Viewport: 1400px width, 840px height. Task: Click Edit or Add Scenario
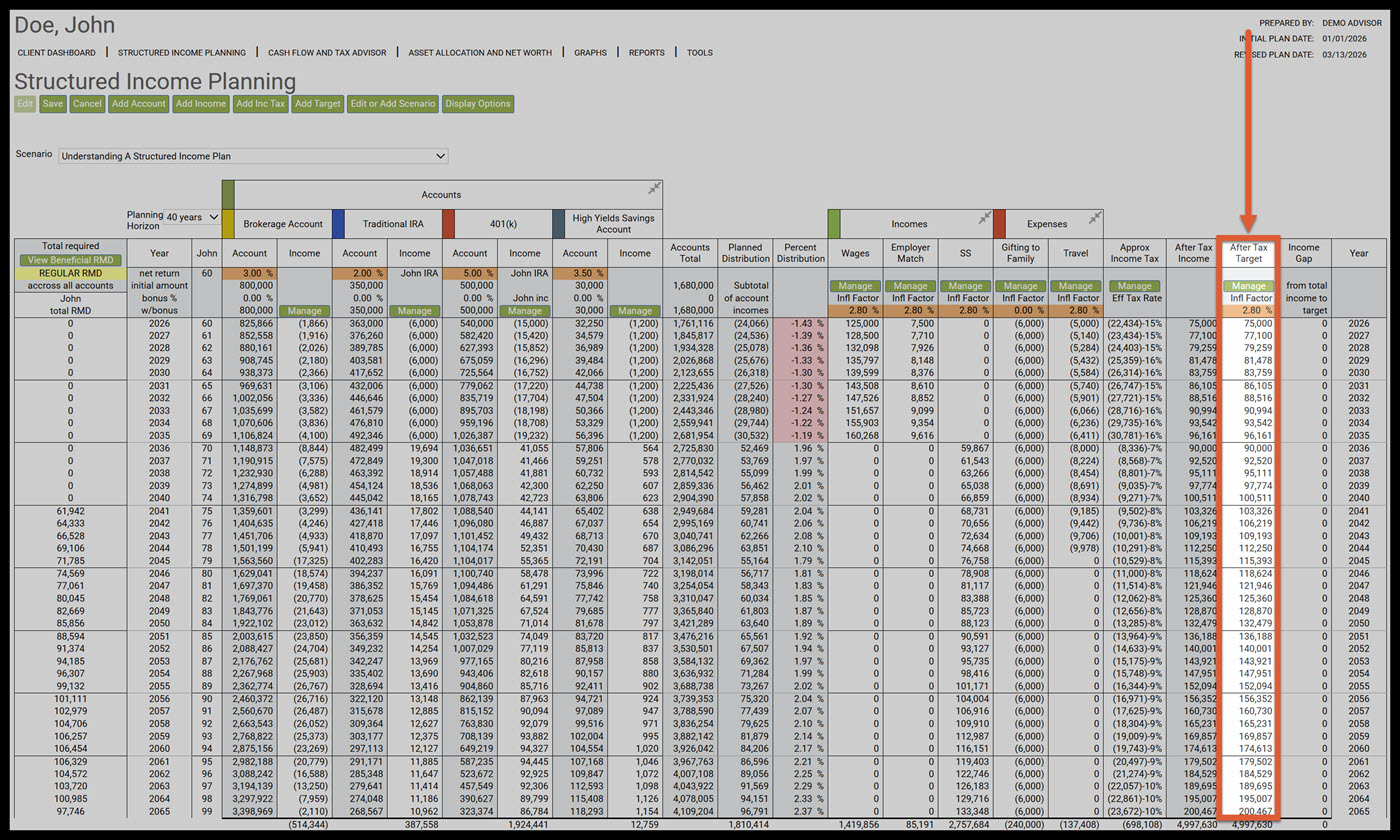tap(392, 103)
